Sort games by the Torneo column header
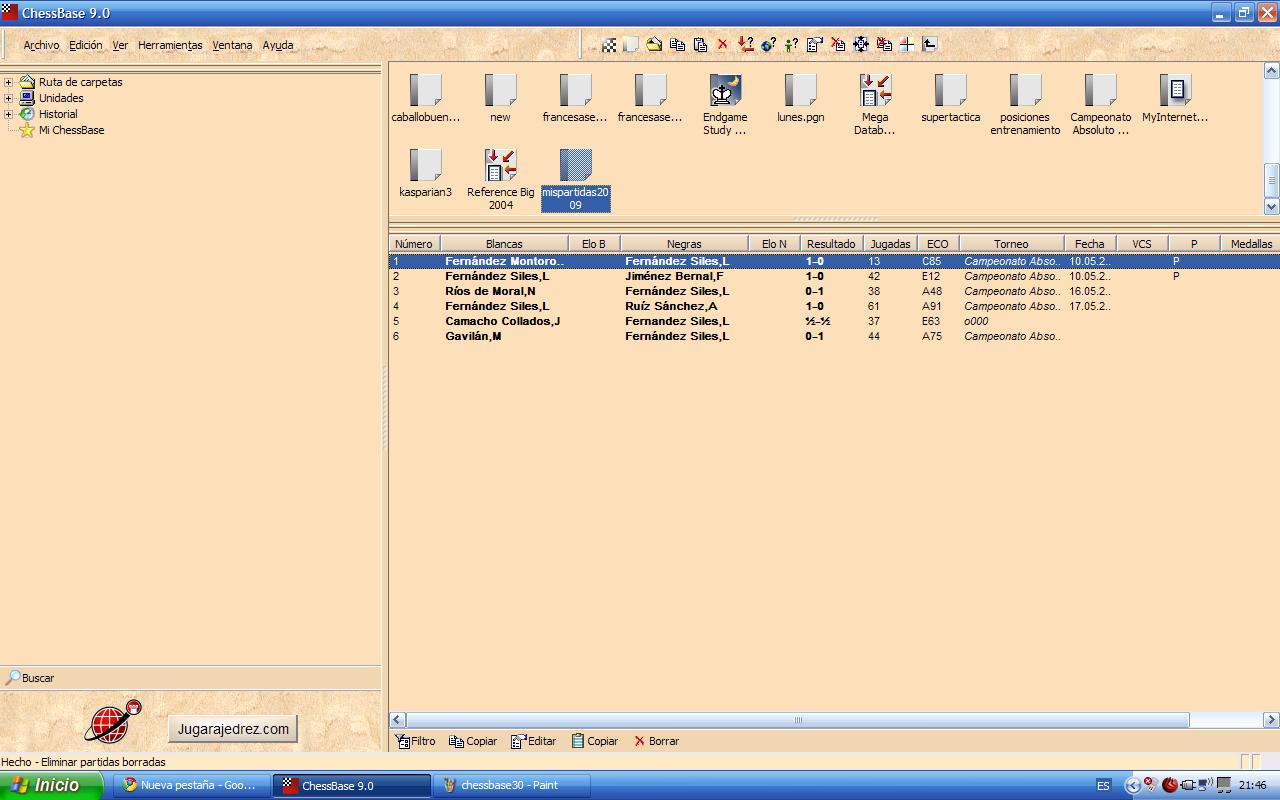Image resolution: width=1280 pixels, height=800 pixels. 1011,244
